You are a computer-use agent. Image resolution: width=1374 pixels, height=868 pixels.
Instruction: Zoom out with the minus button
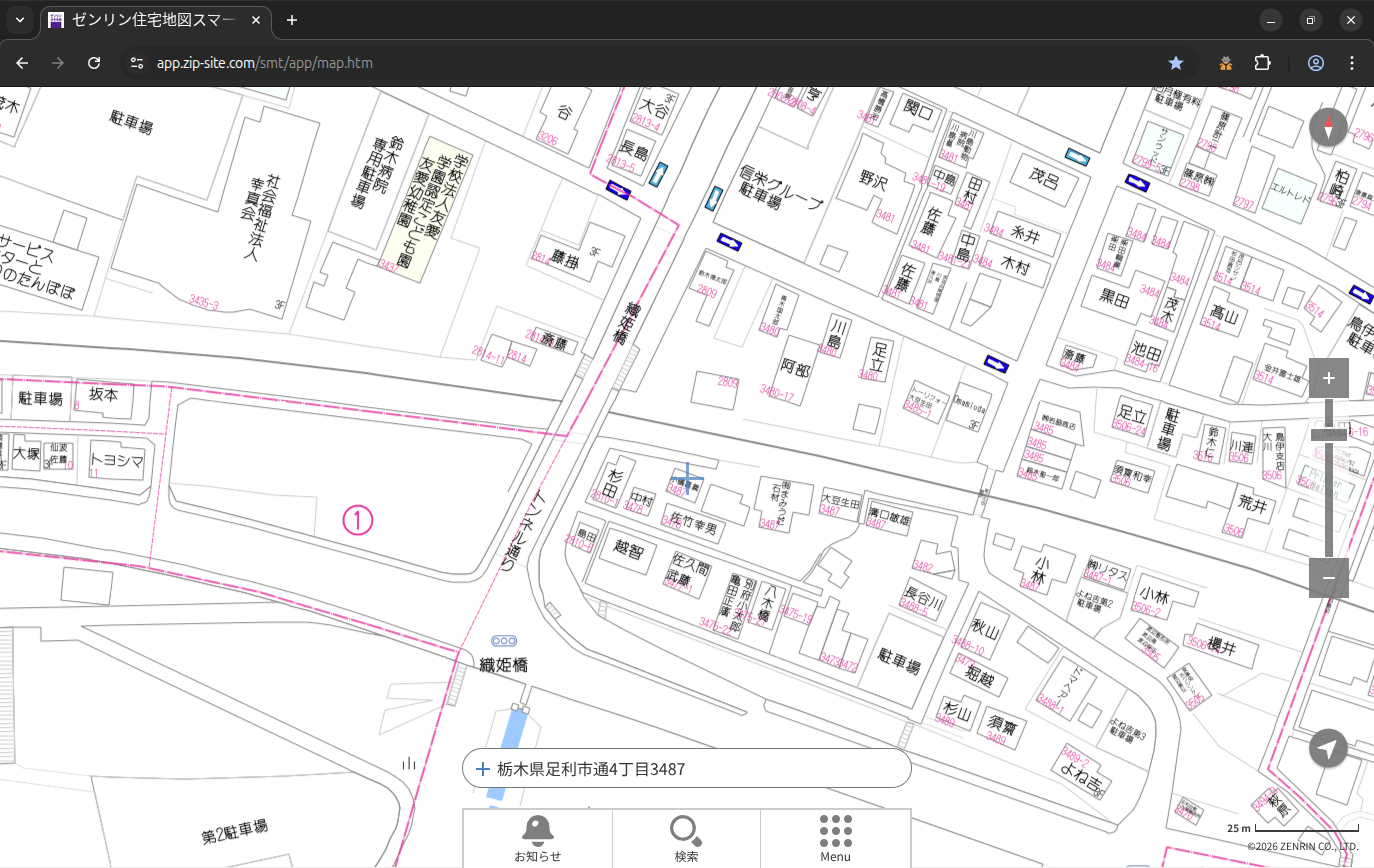(x=1328, y=578)
